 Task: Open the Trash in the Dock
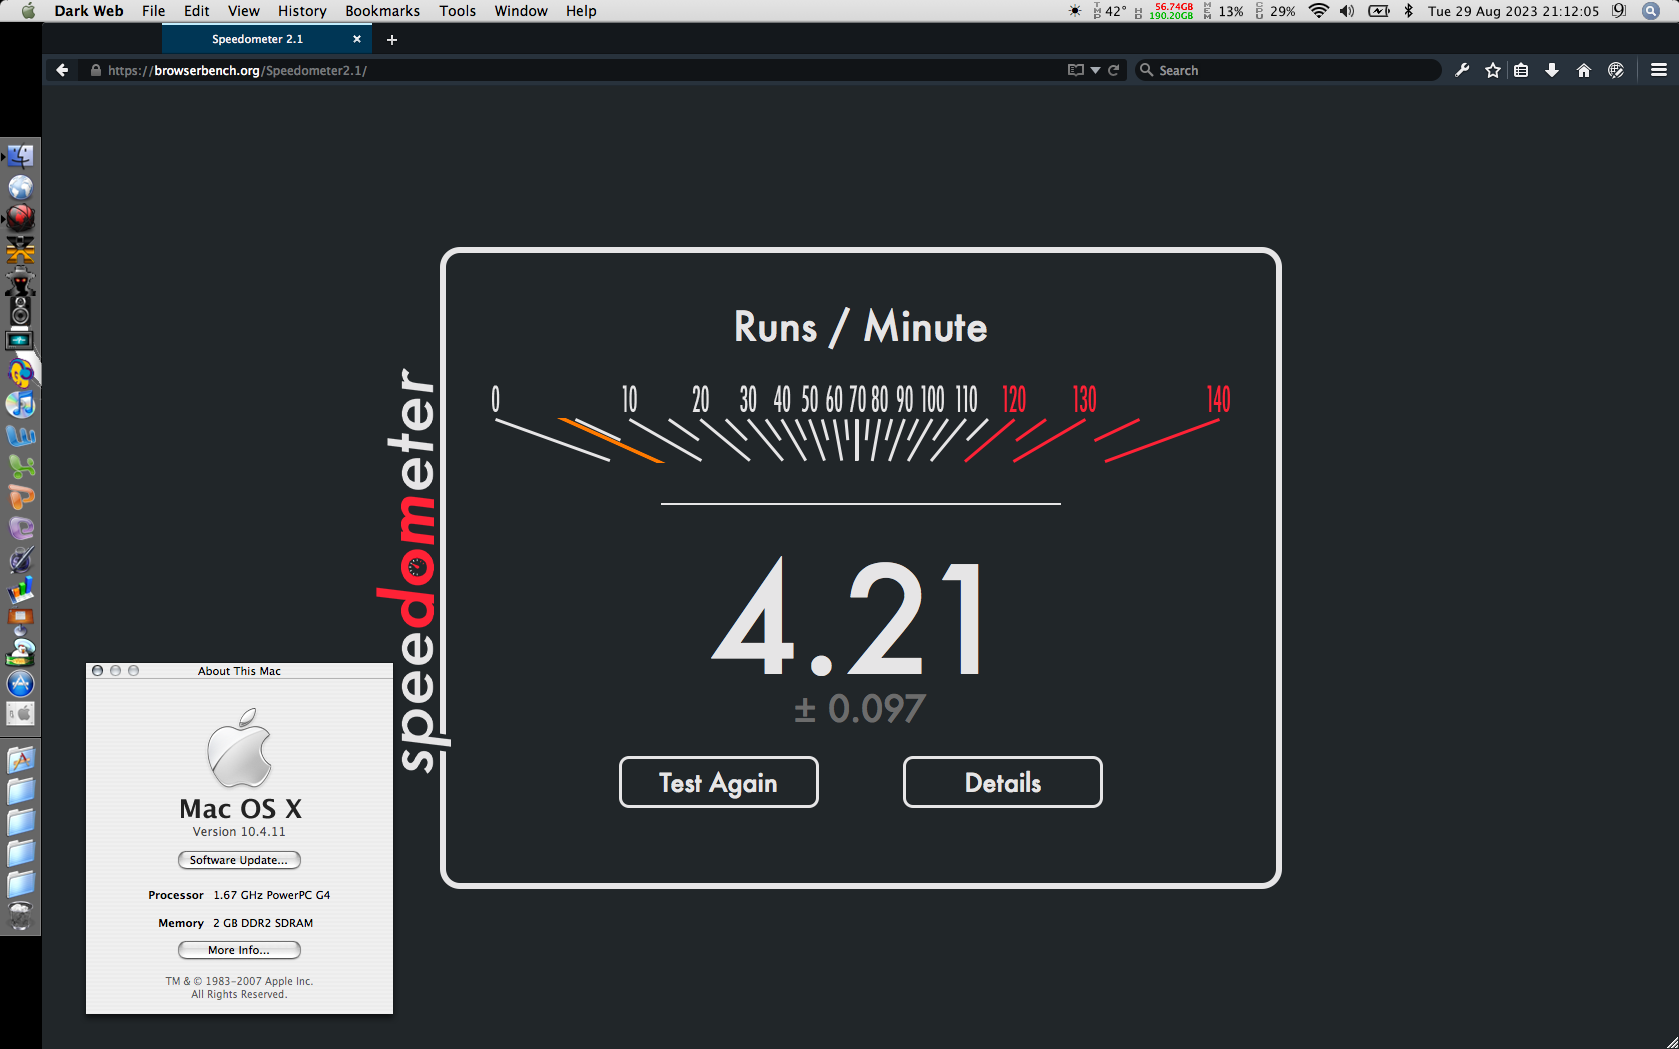20,915
